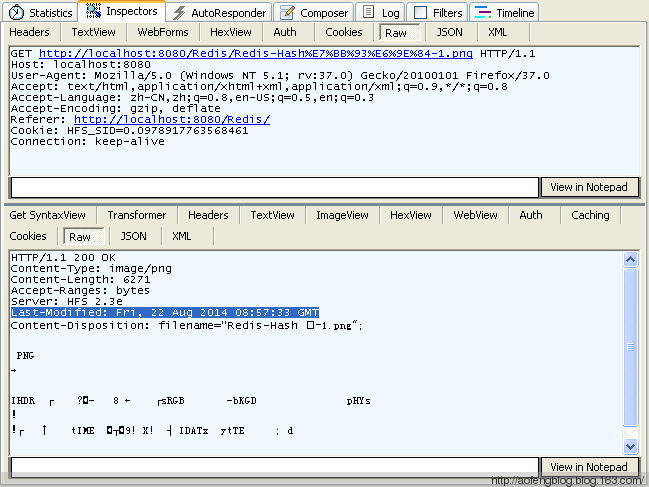Toggle the Filters tab checkbox
Viewport: 649px width, 487px height.
click(x=420, y=13)
